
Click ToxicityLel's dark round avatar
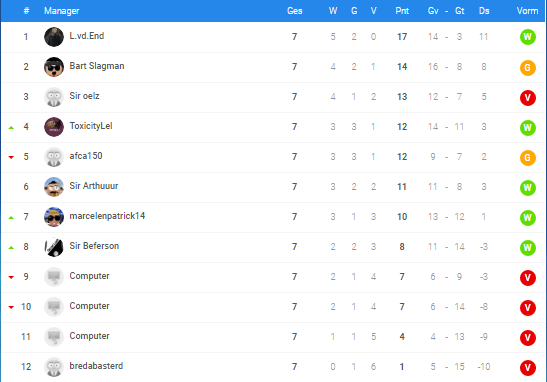click(x=54, y=127)
